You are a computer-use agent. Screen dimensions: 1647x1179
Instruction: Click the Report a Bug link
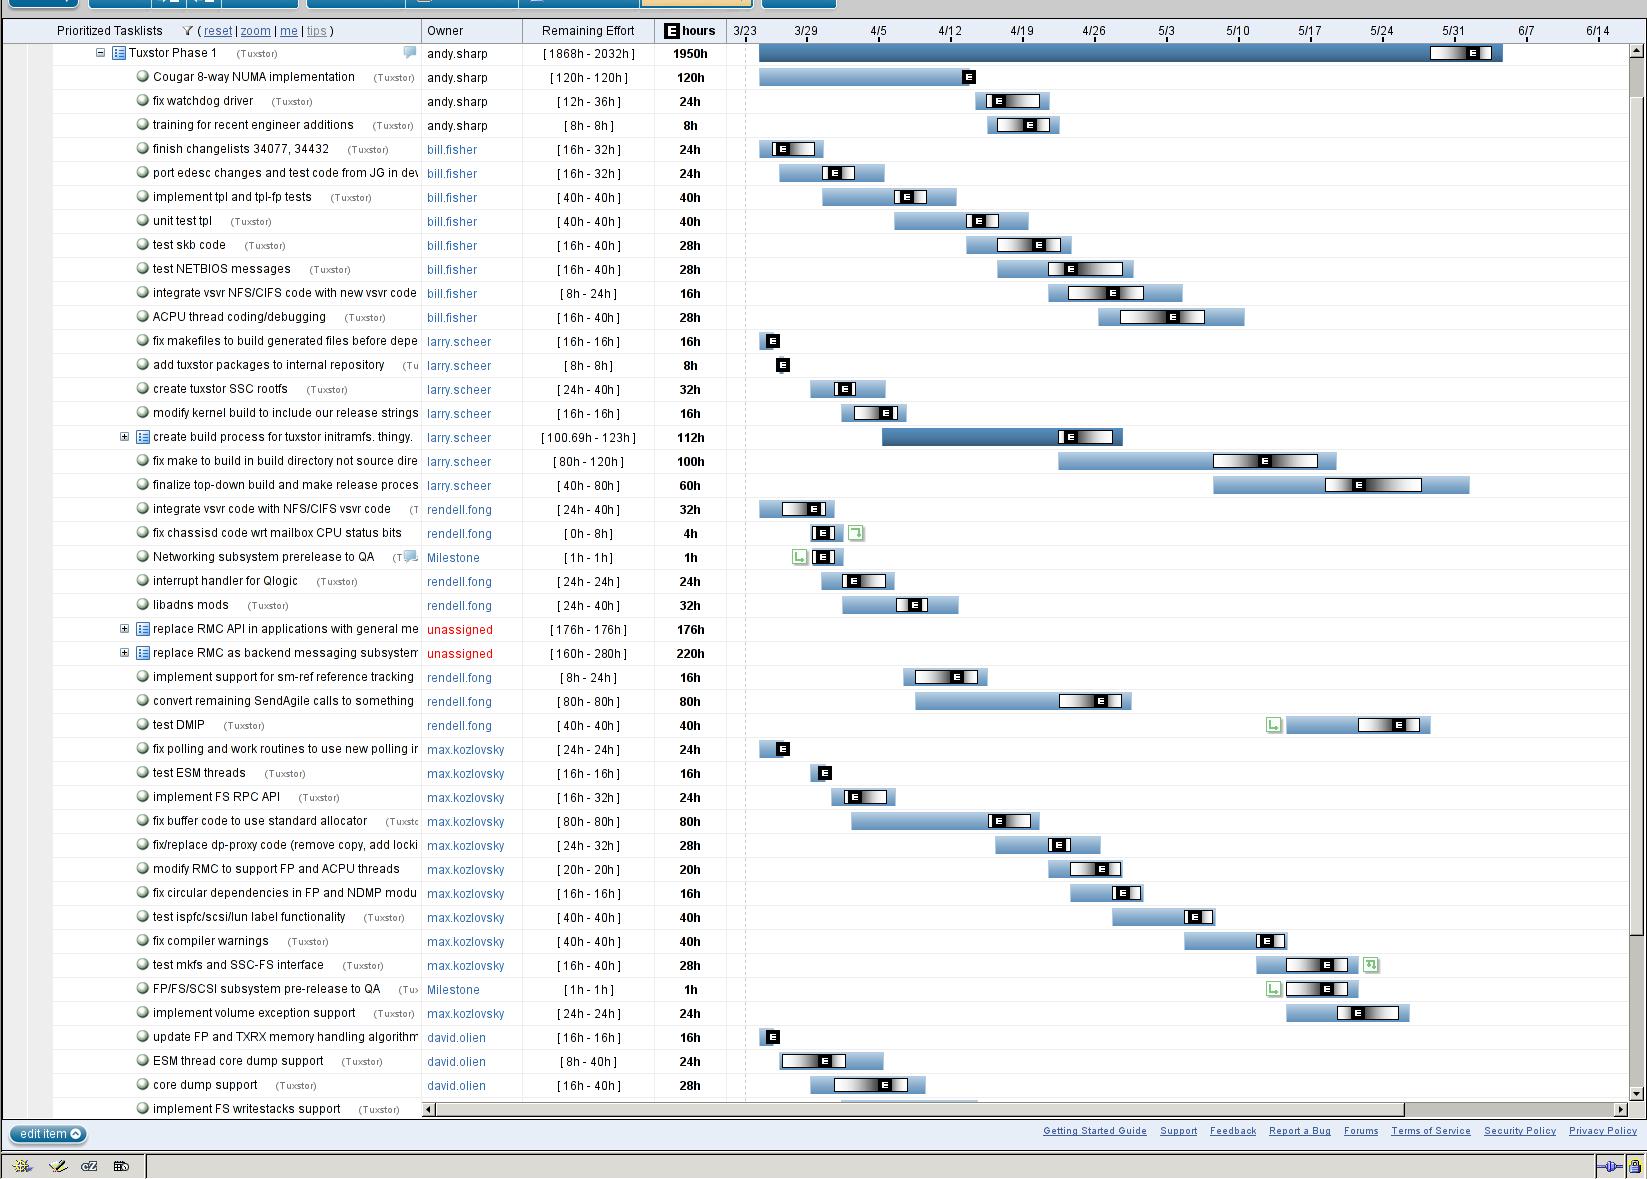(x=1299, y=1131)
